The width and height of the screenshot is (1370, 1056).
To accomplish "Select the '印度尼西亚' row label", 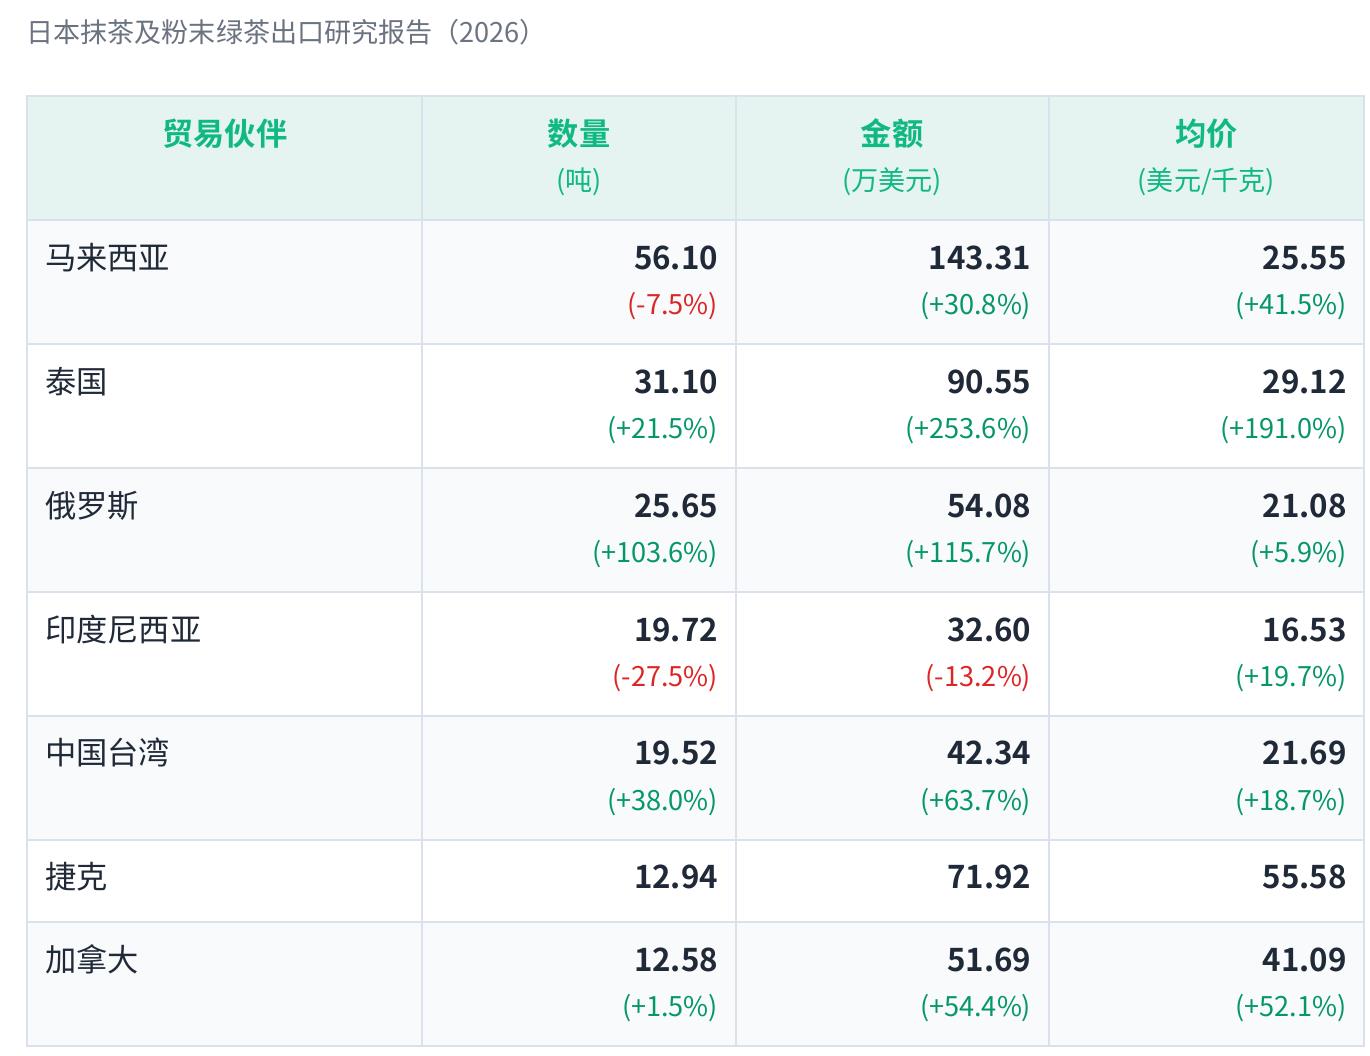I will (x=123, y=630).
